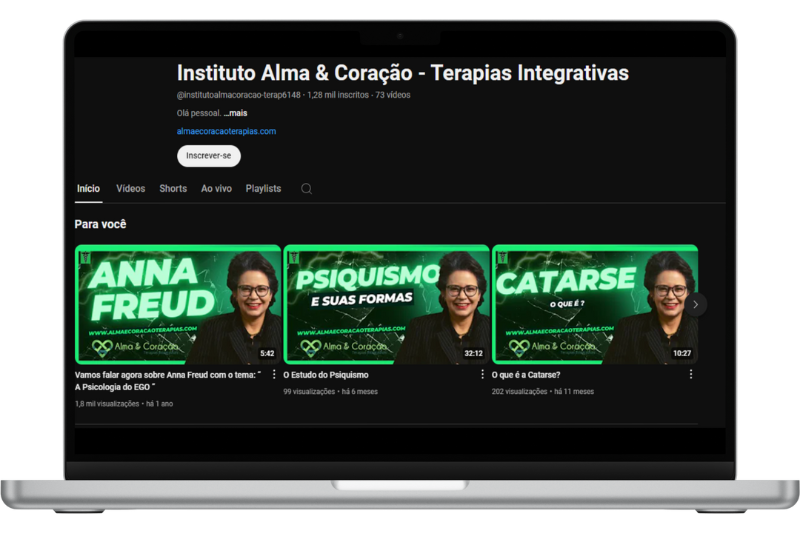The height and width of the screenshot is (533, 800).
Task: Show next videos with carousel arrow
Action: [695, 304]
